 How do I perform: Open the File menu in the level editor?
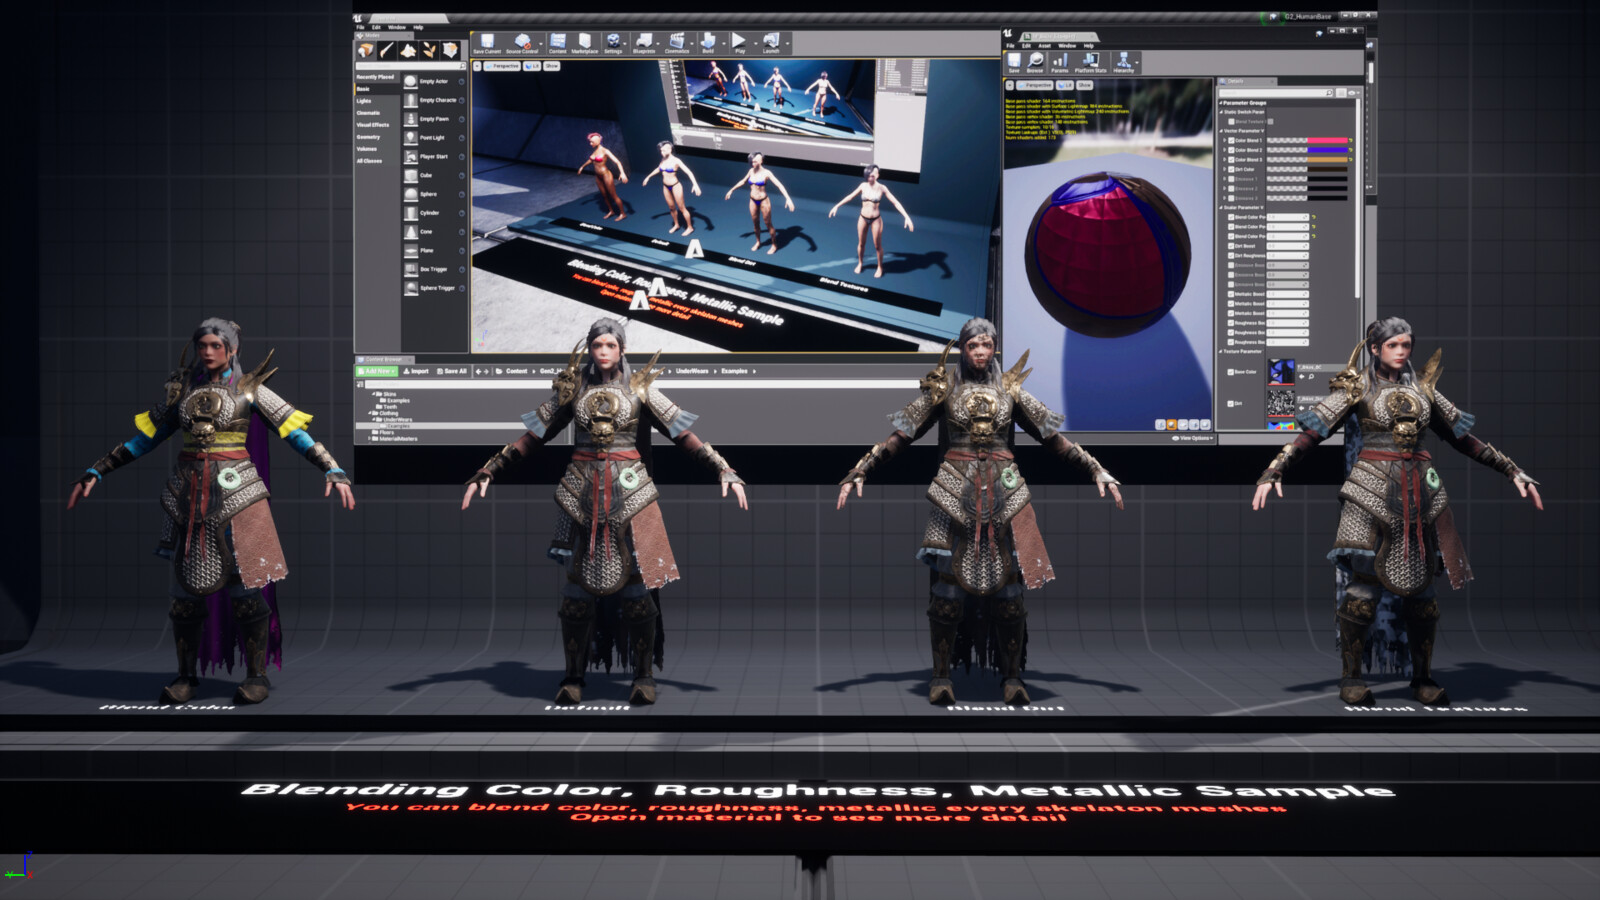pos(360,27)
